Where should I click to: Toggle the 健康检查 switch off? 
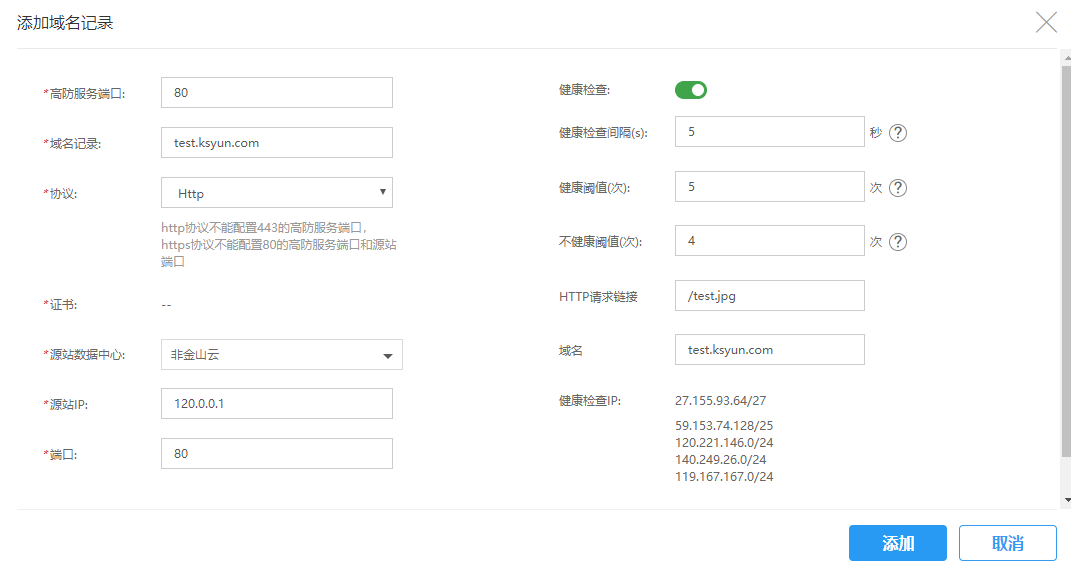pos(691,90)
